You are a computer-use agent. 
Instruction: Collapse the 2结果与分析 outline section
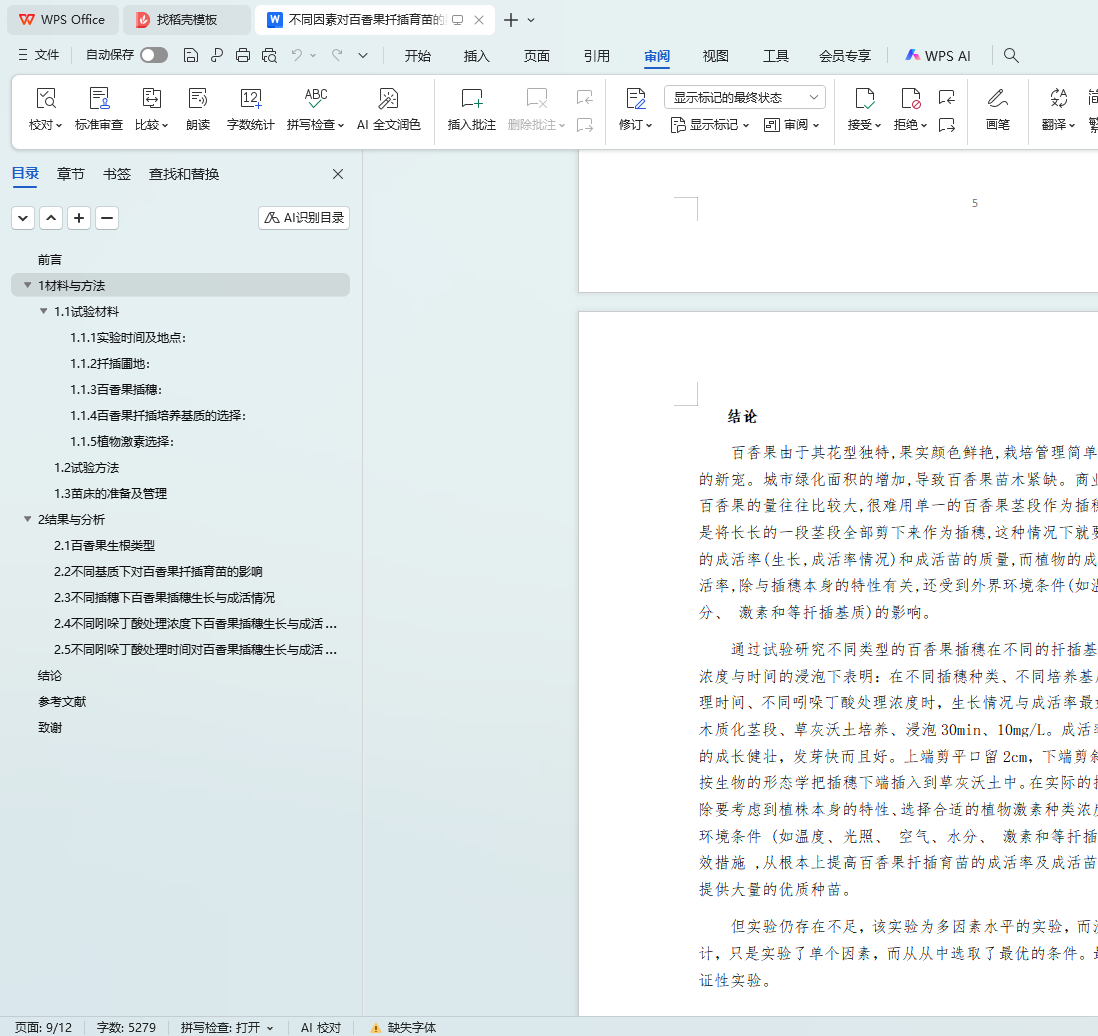click(27, 520)
